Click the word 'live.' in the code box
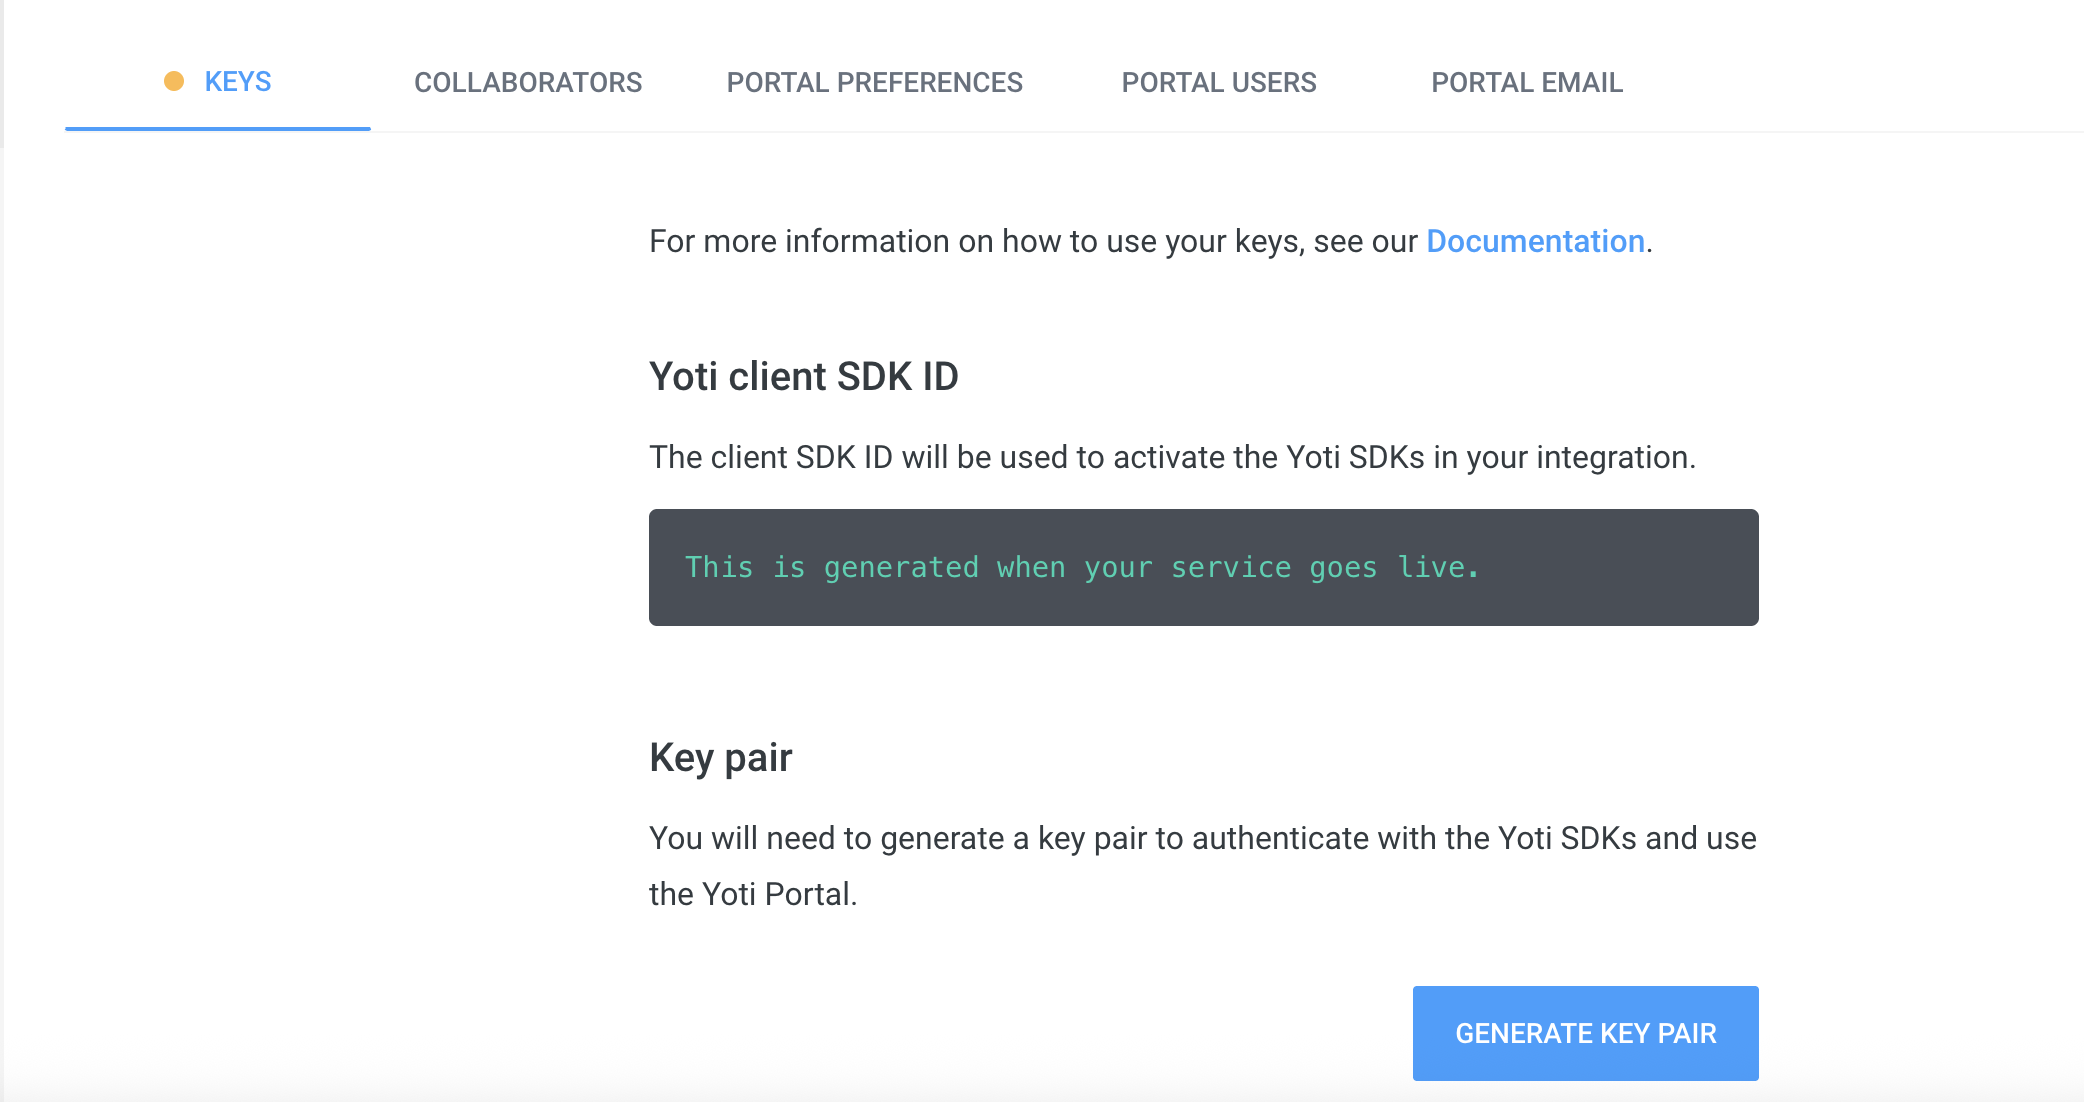Viewport: 2084px width, 1102px height. pos(1437,567)
